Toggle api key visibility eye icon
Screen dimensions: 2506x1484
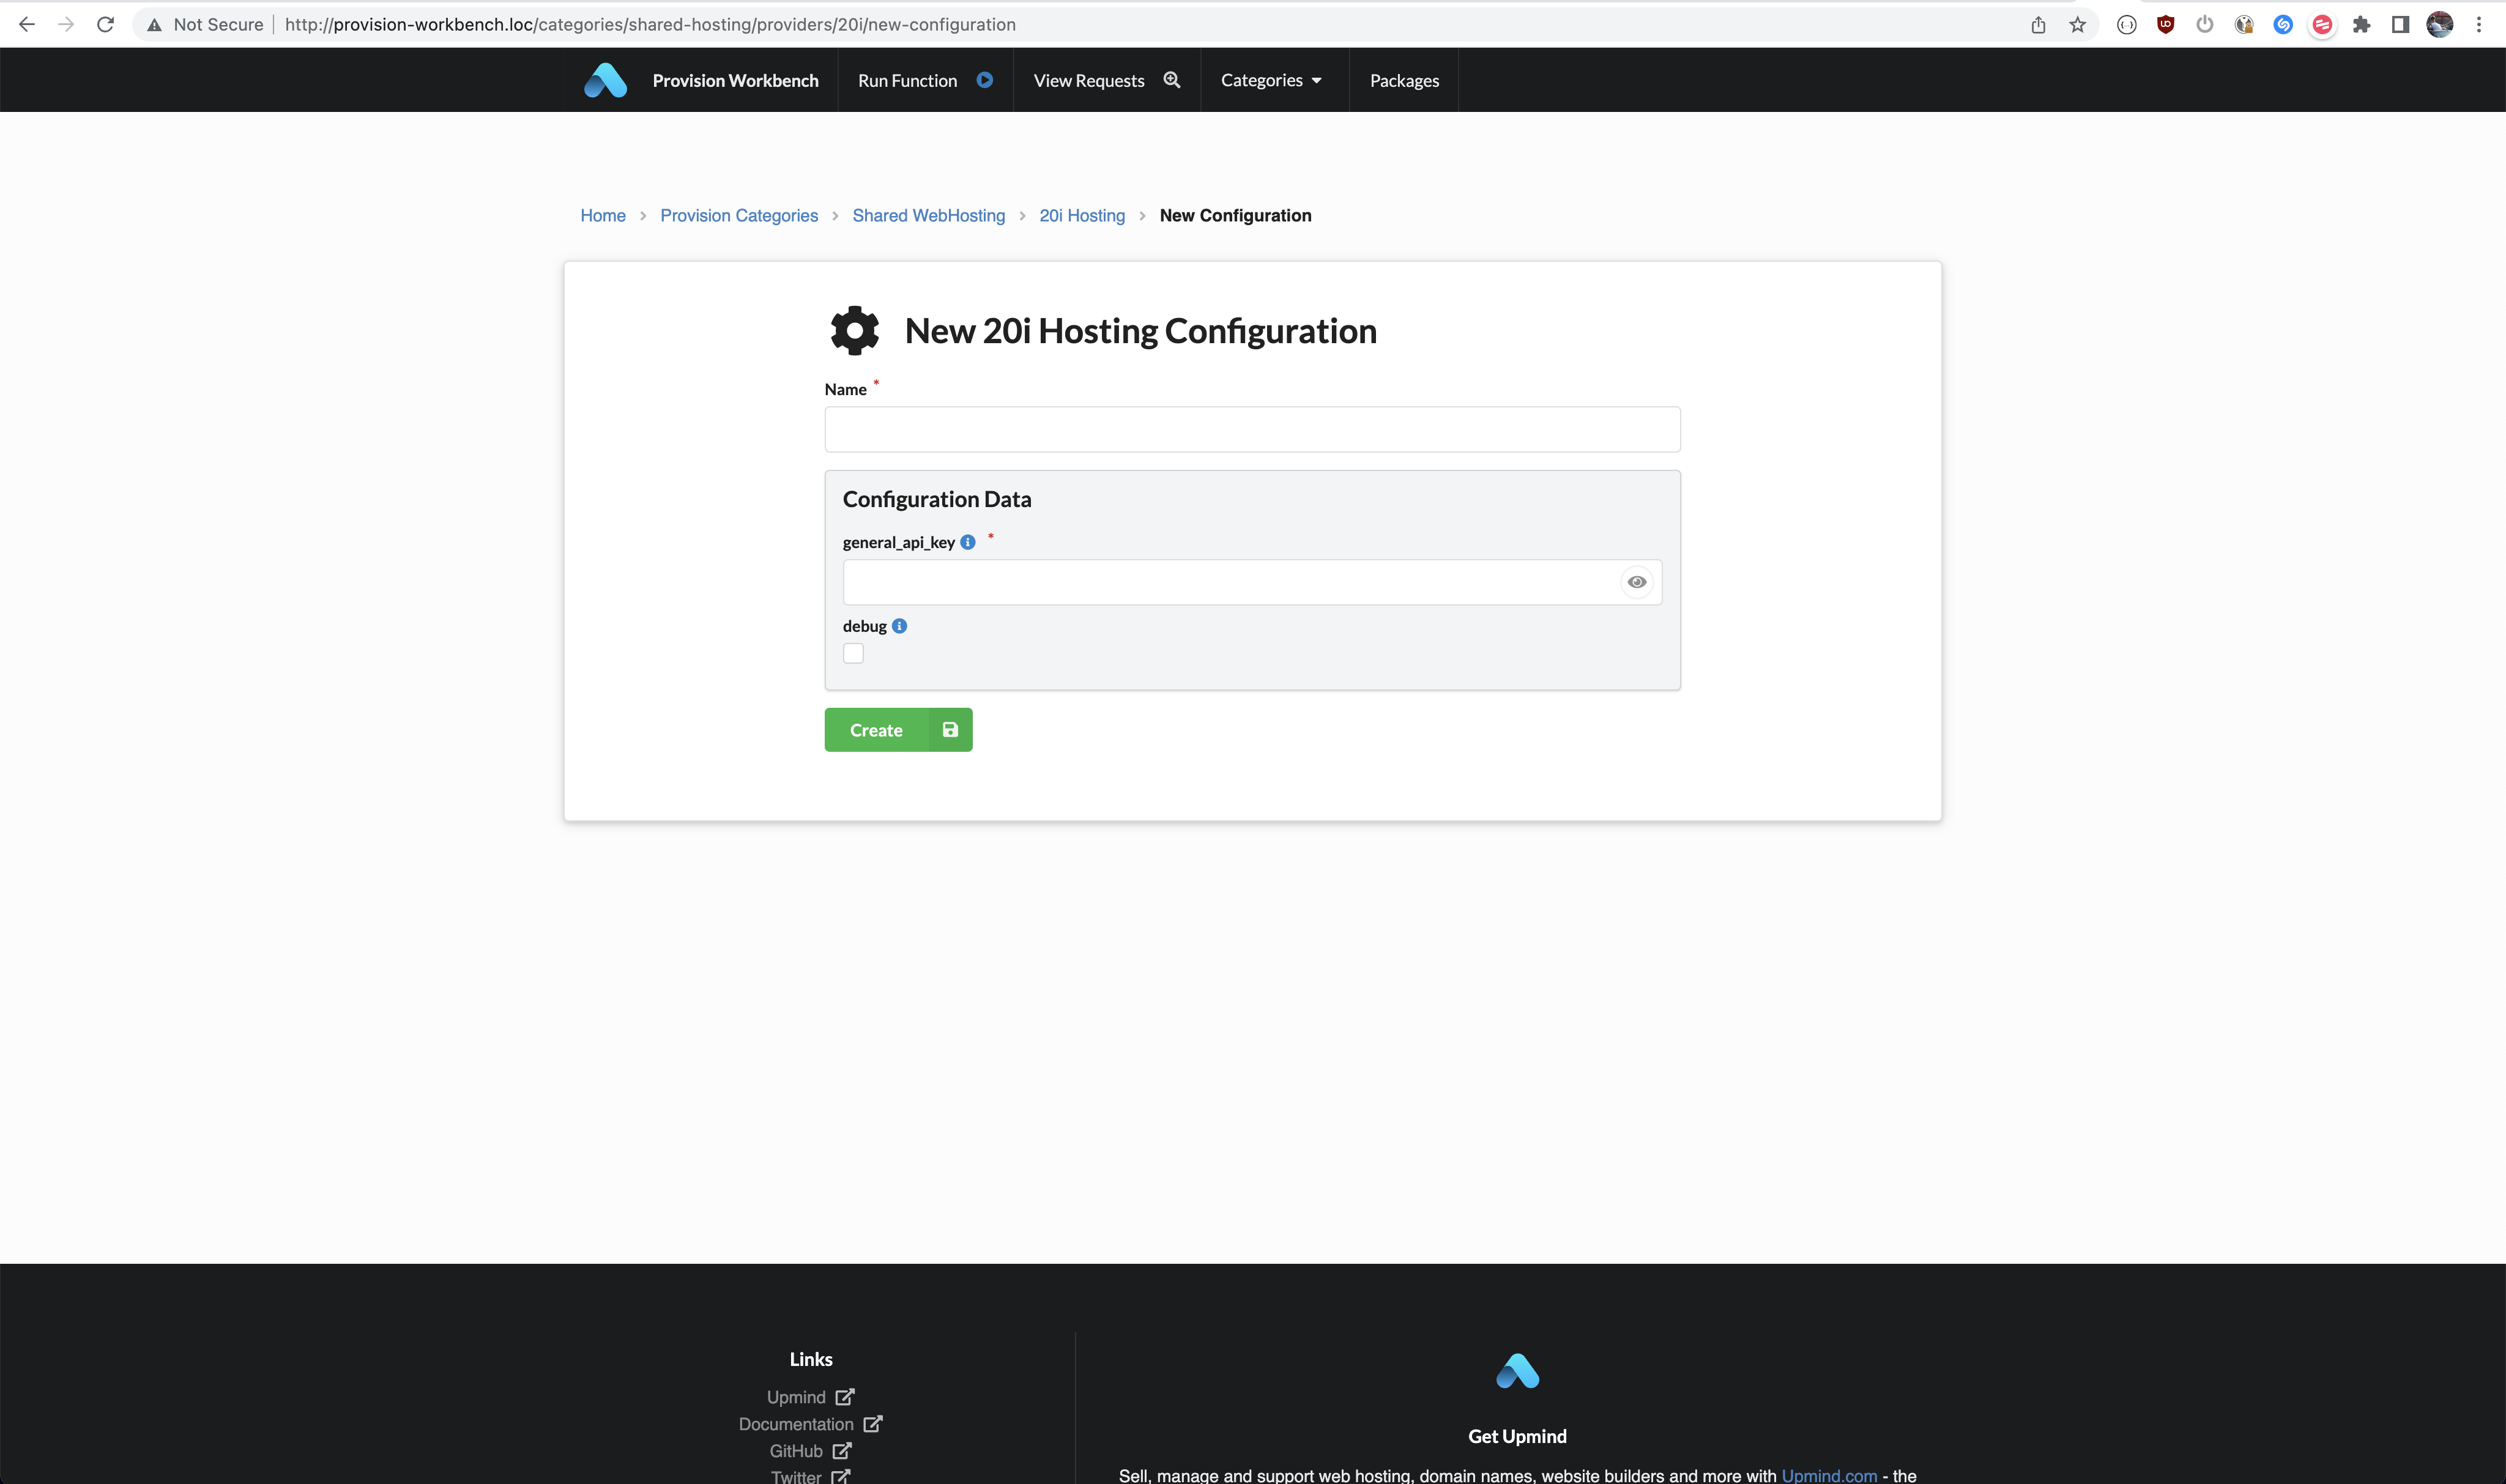pos(1637,582)
